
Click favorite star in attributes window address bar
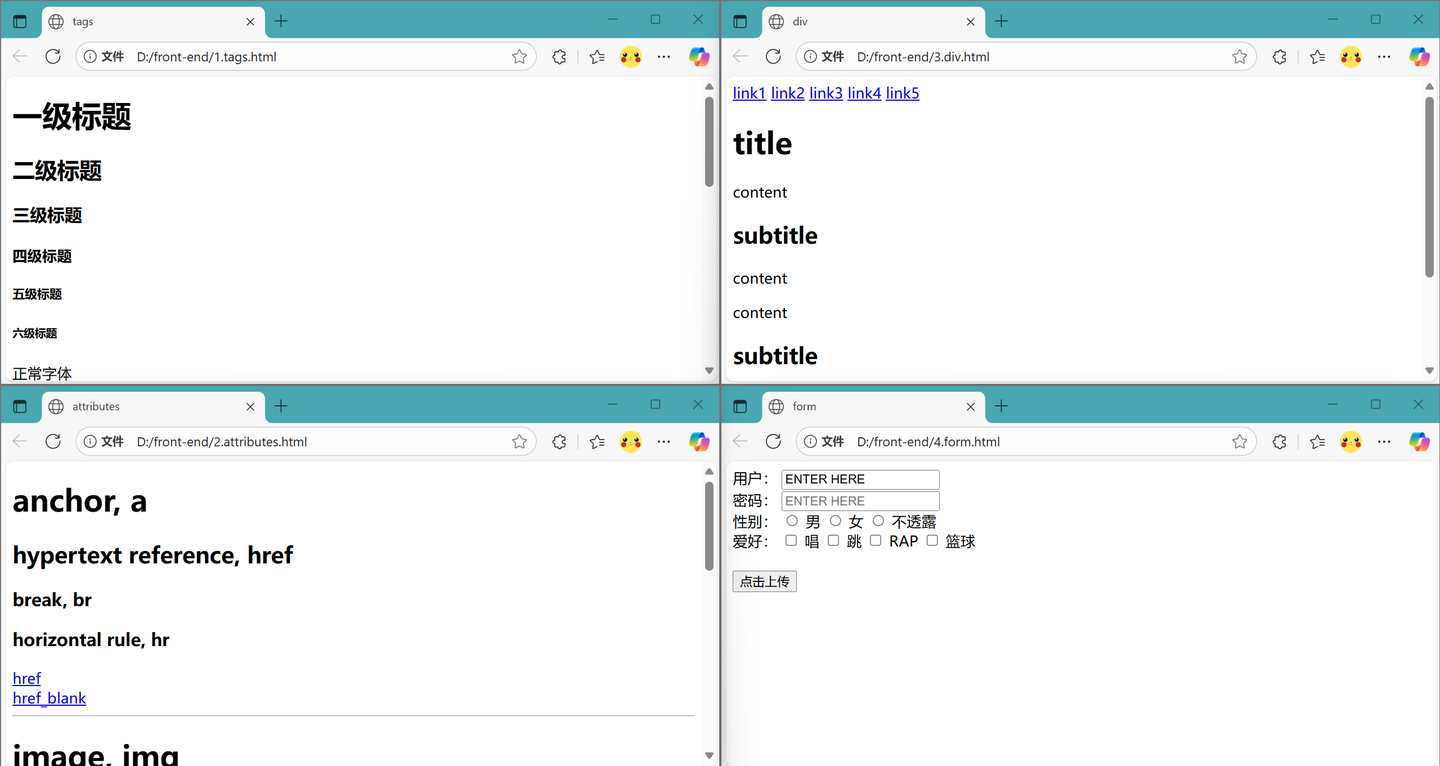pos(519,442)
